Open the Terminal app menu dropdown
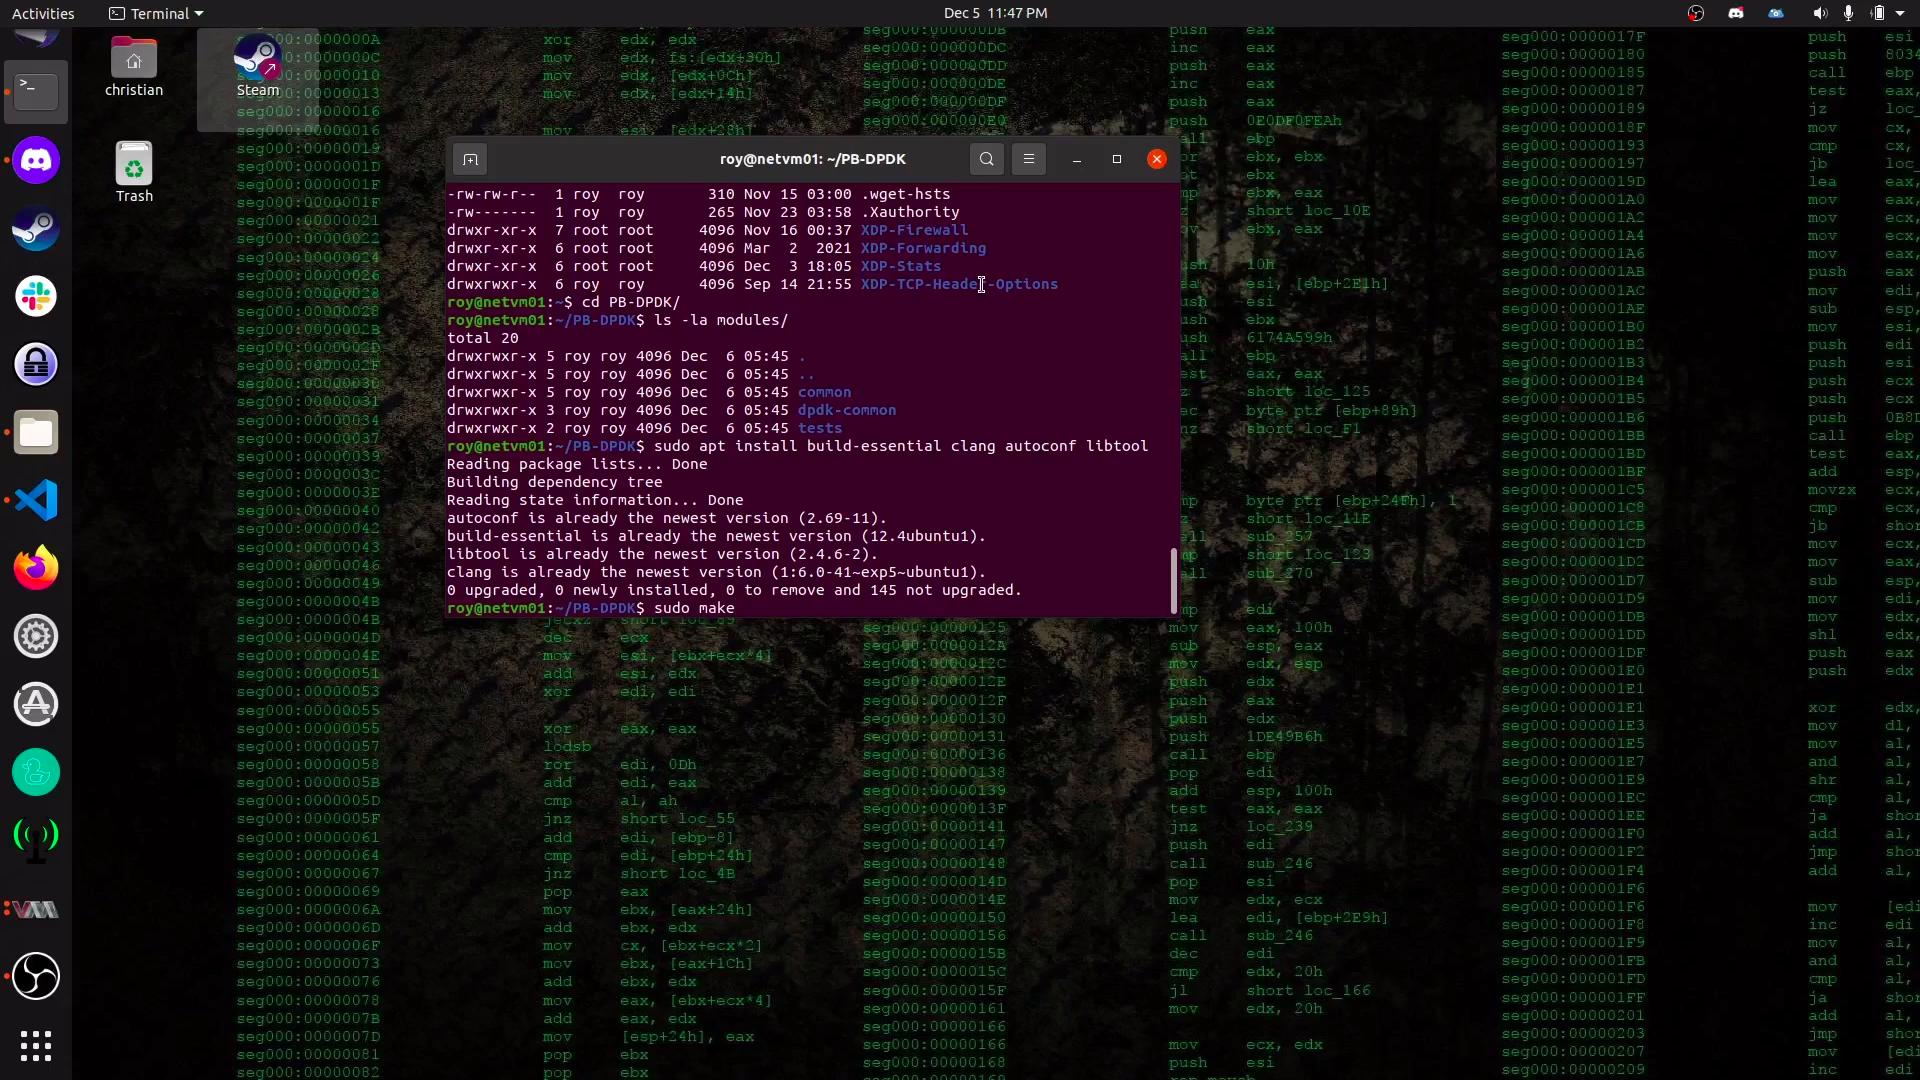 coord(156,13)
